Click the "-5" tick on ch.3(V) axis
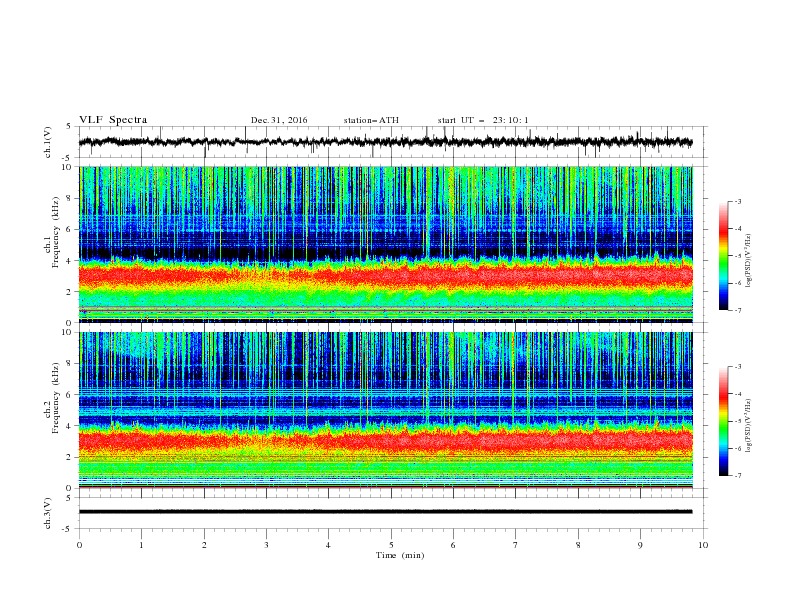Screen dimensions: 792x612 tap(68, 529)
